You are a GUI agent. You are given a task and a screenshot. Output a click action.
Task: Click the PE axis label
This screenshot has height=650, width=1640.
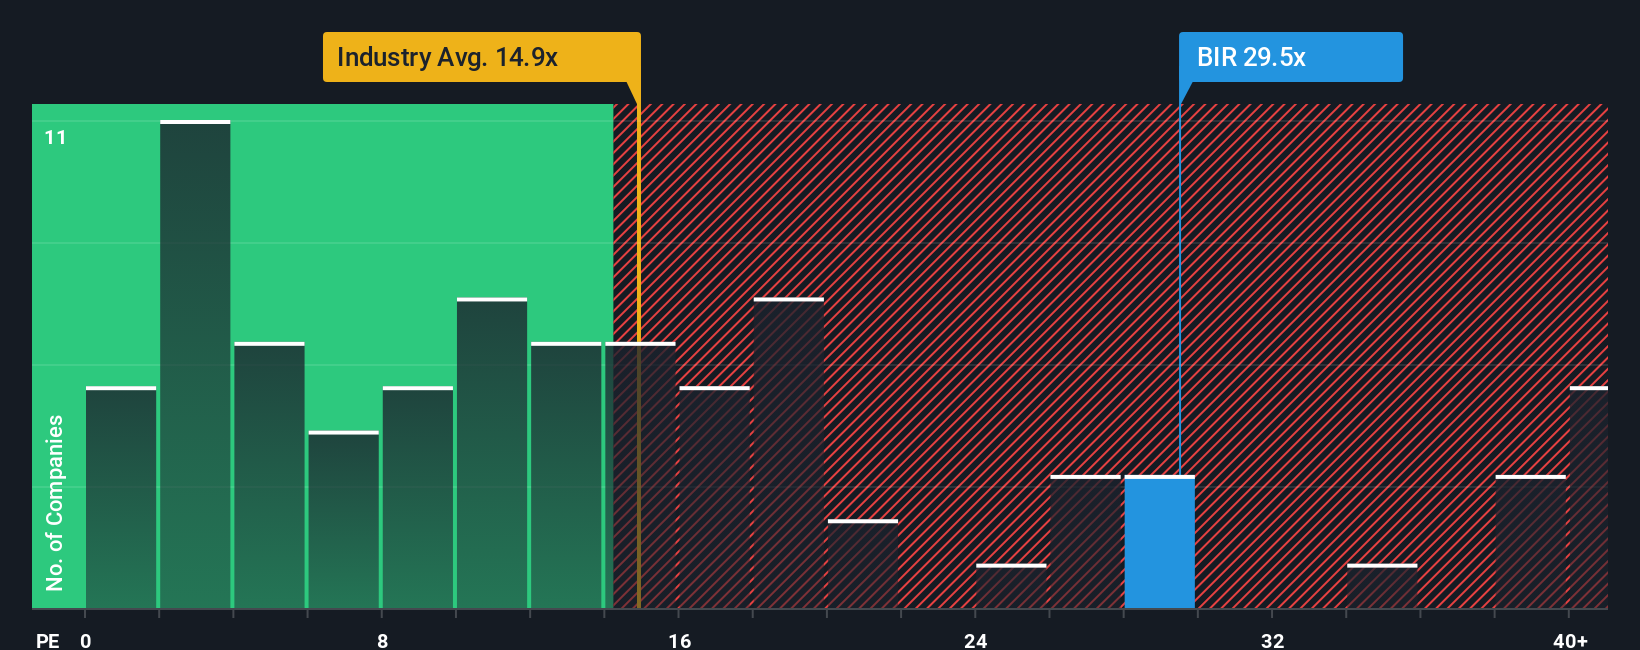coord(47,640)
